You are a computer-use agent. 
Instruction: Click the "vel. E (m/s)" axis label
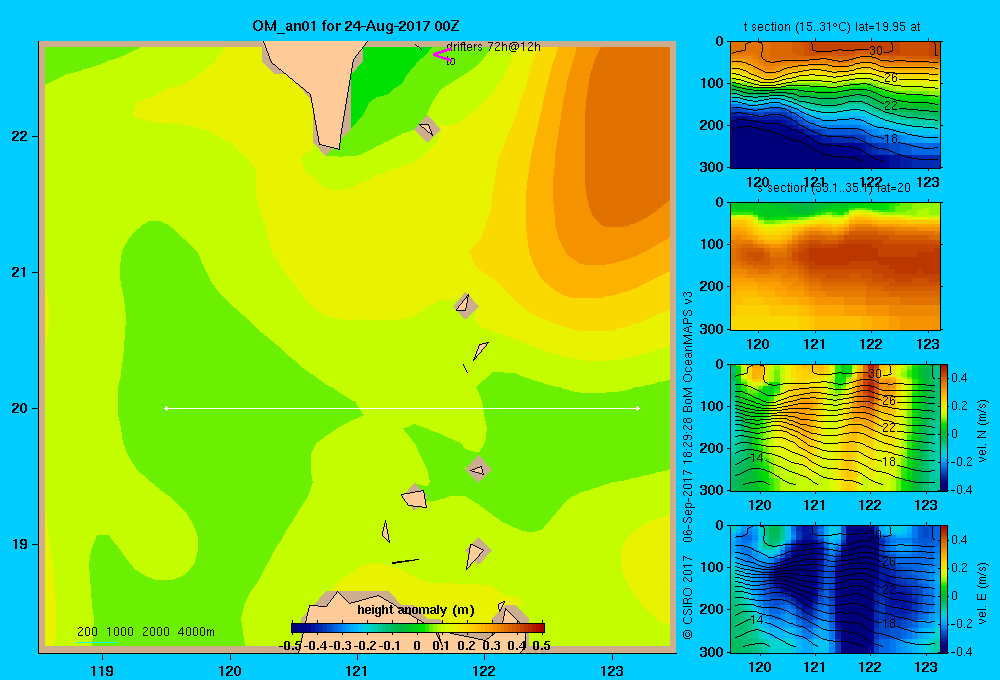(982, 593)
